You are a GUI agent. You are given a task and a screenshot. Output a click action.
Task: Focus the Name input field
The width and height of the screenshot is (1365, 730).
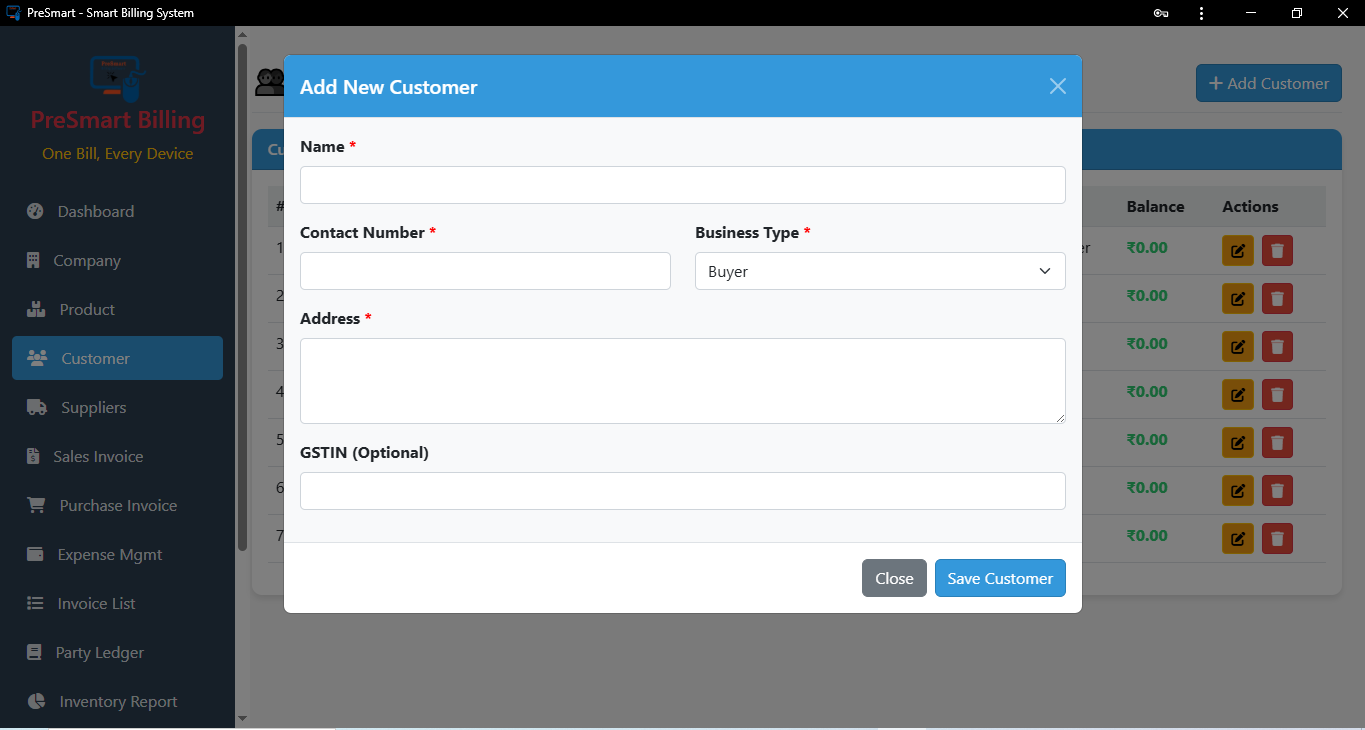click(x=682, y=185)
